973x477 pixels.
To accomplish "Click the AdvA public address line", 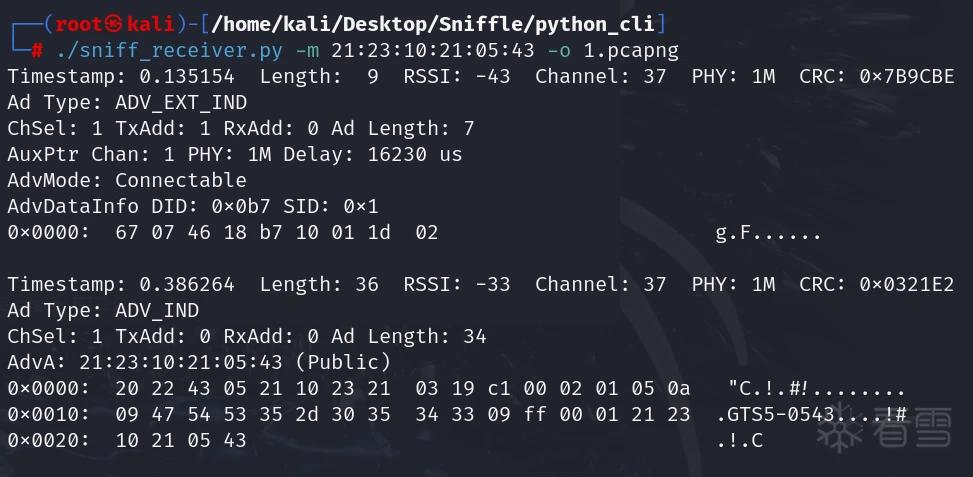I will click(x=199, y=362).
